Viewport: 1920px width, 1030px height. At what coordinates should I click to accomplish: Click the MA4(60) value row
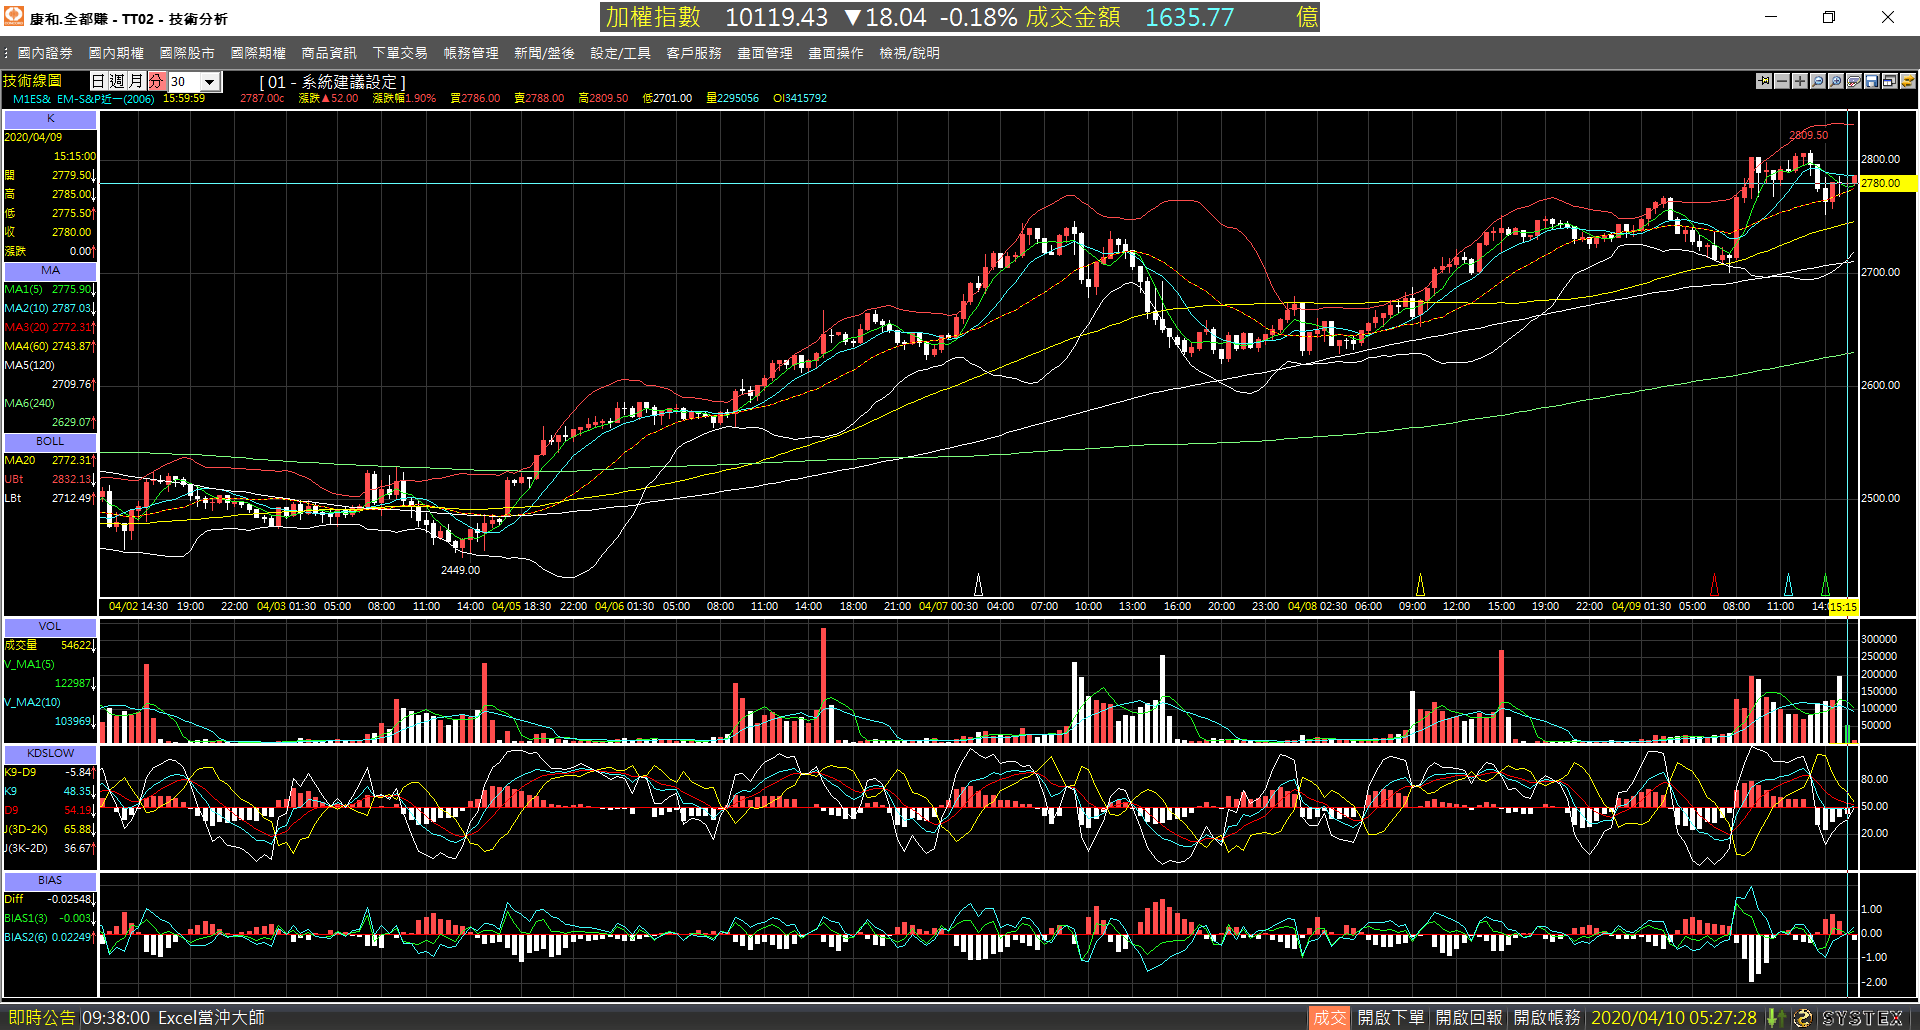(49, 347)
